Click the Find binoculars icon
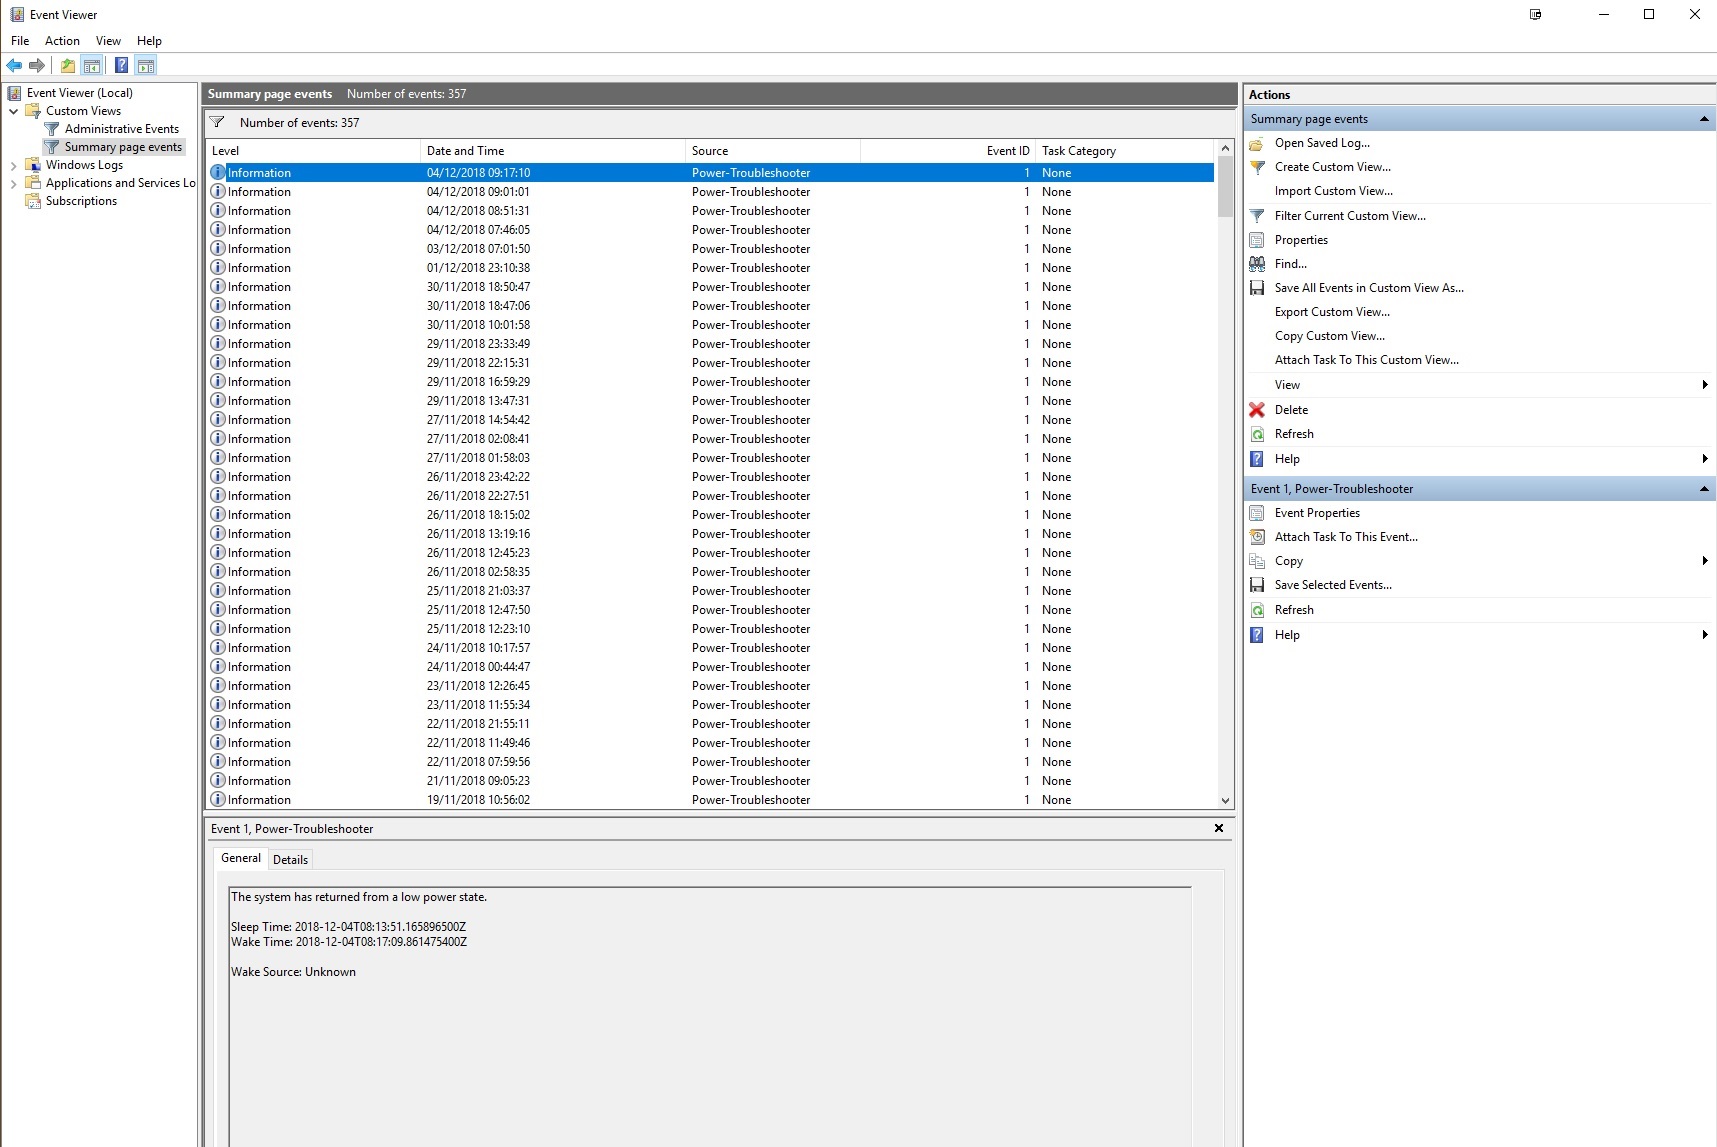 click(x=1257, y=264)
